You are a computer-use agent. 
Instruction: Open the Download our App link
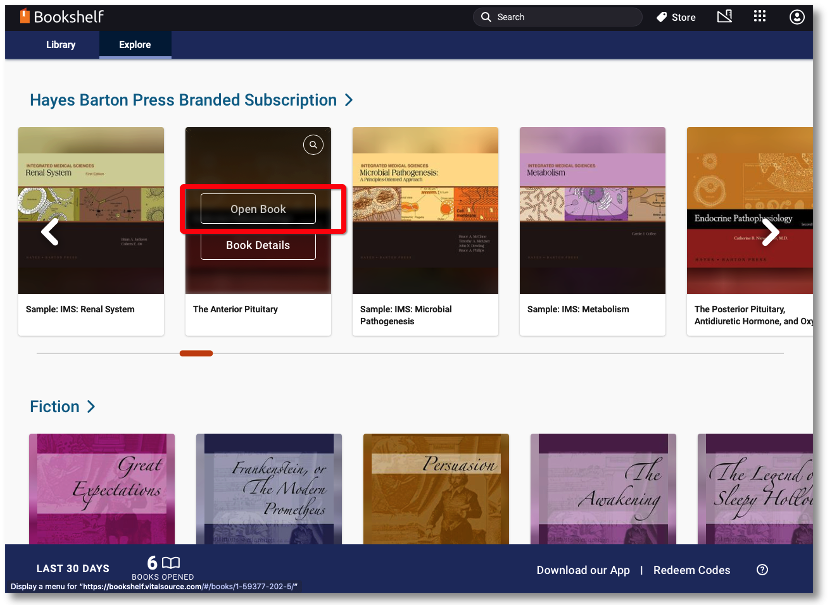(x=583, y=570)
